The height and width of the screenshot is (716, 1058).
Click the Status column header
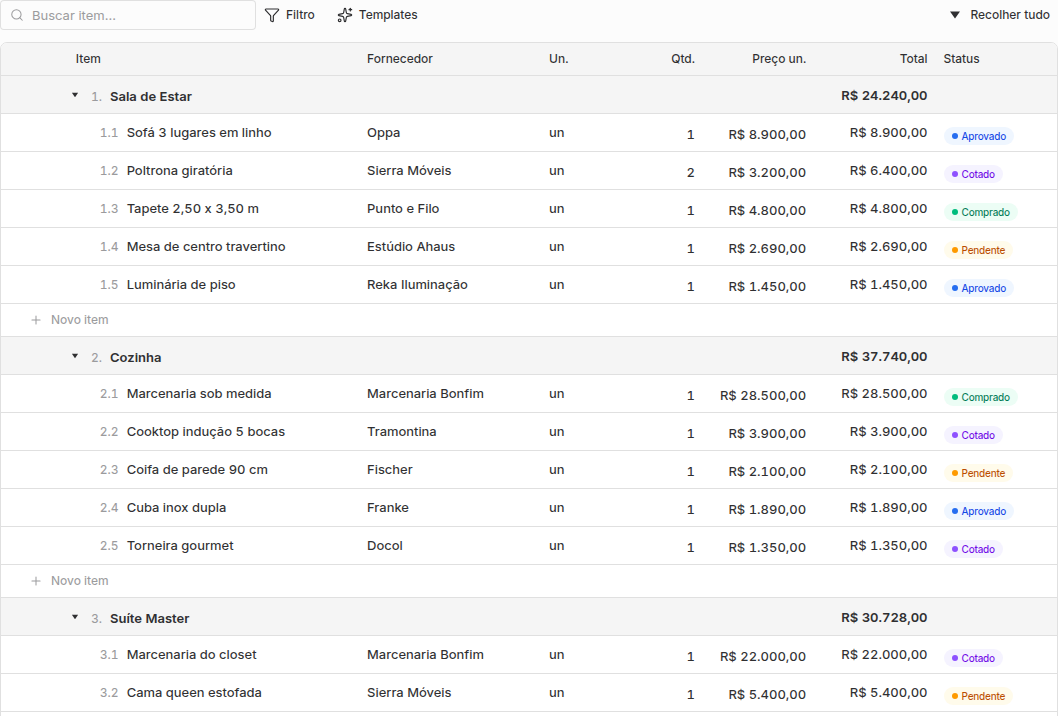click(x=961, y=59)
